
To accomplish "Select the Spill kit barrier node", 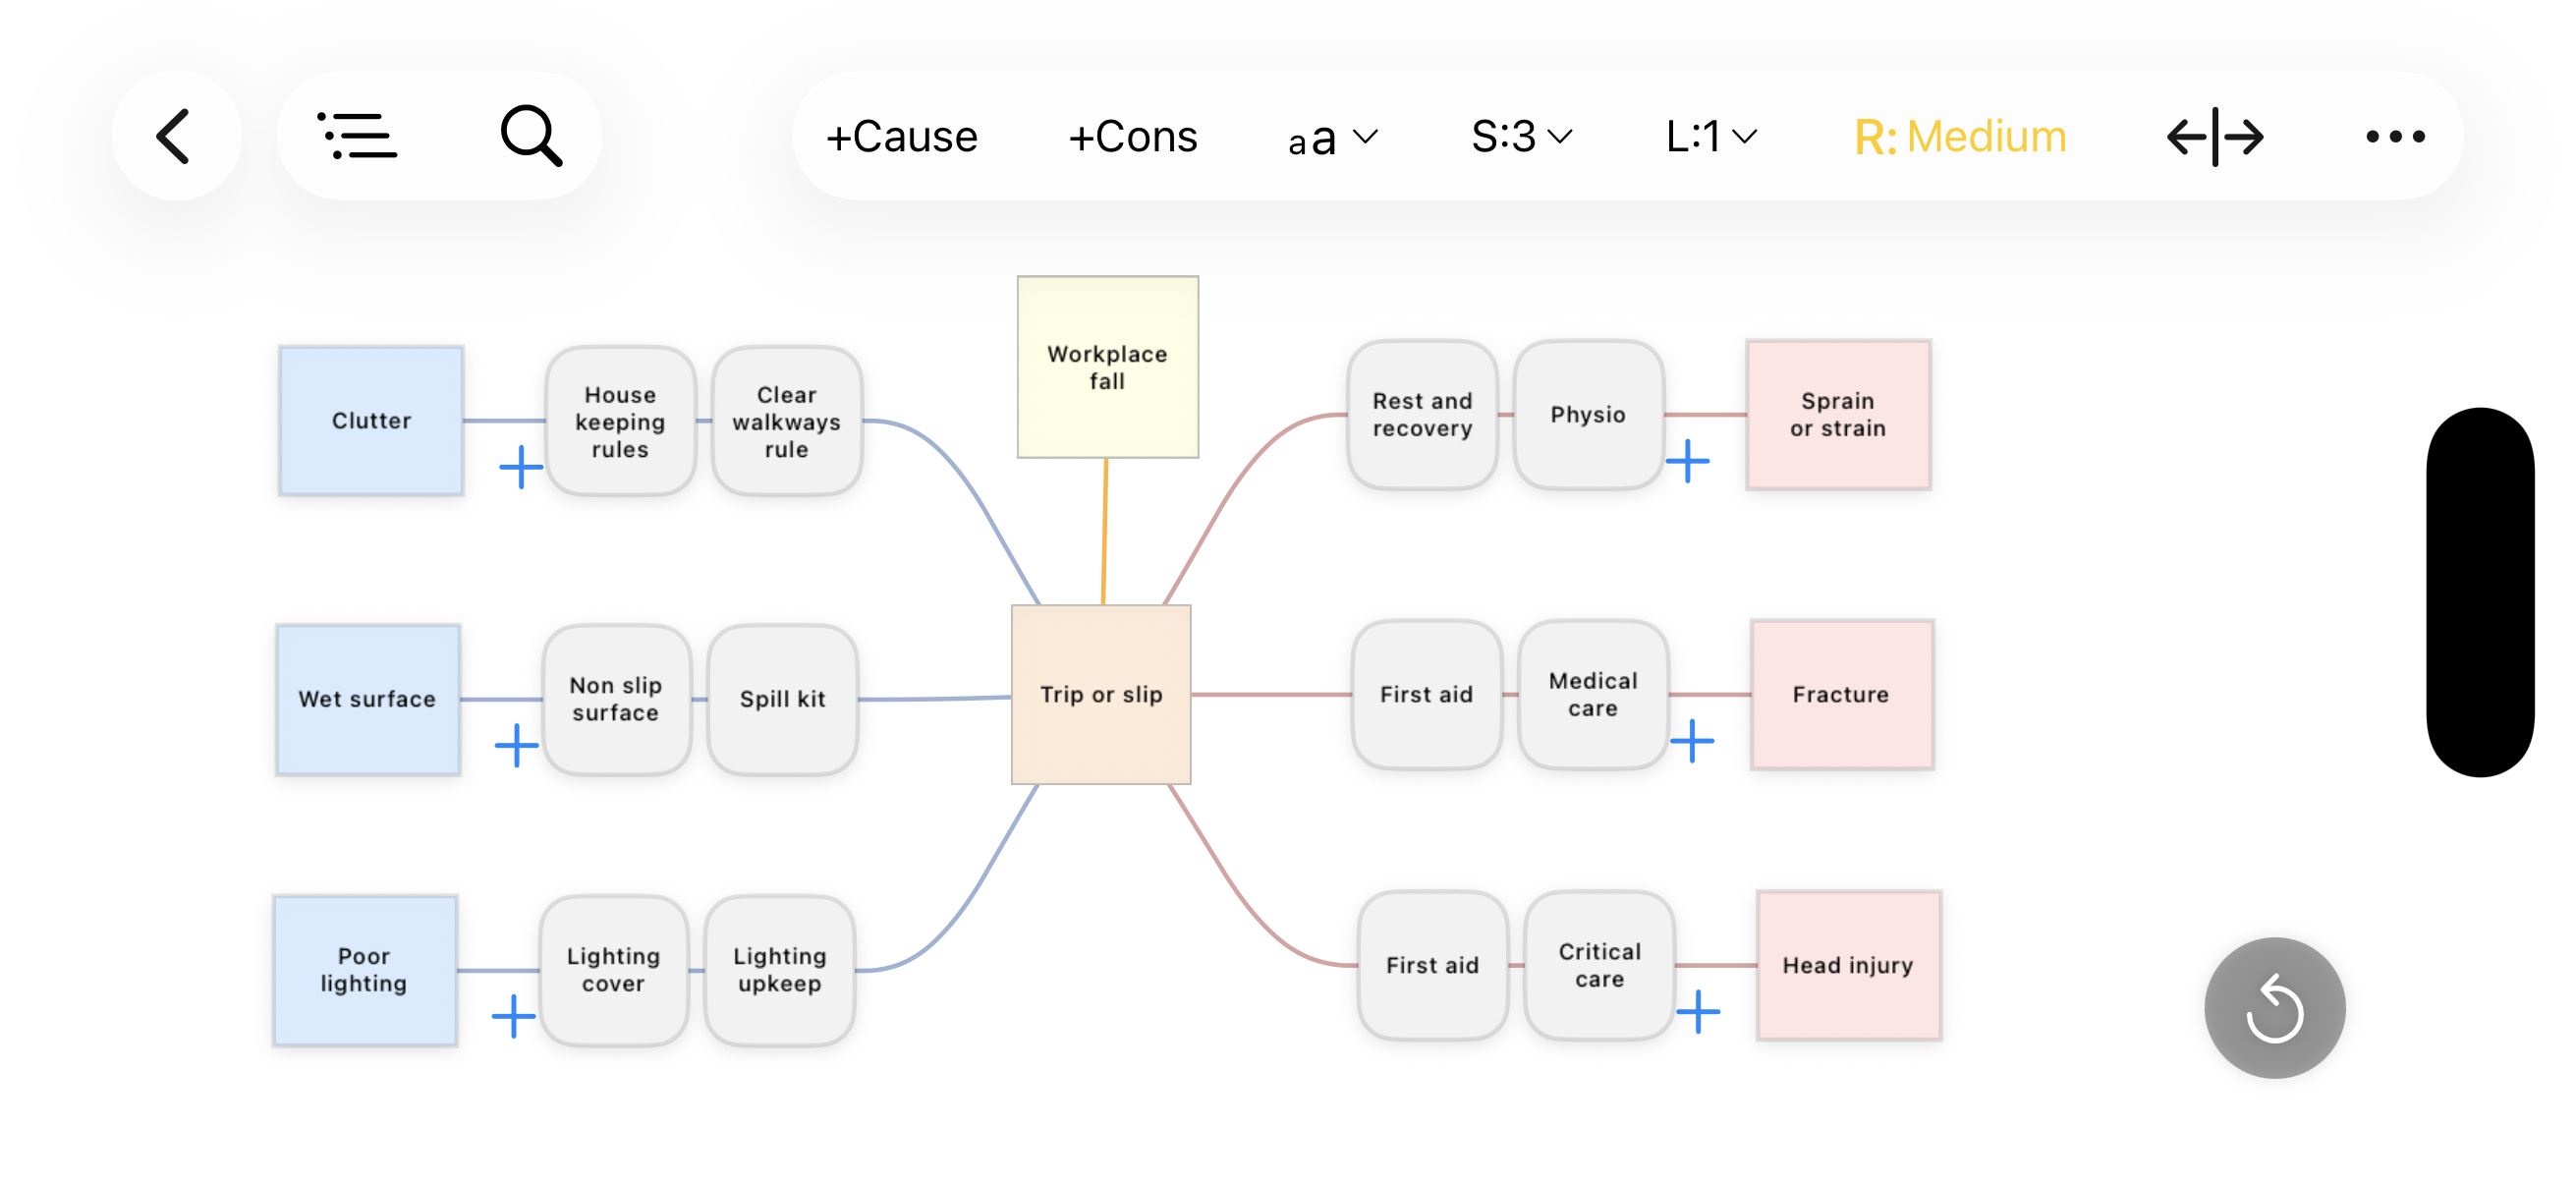I will 782,699.
